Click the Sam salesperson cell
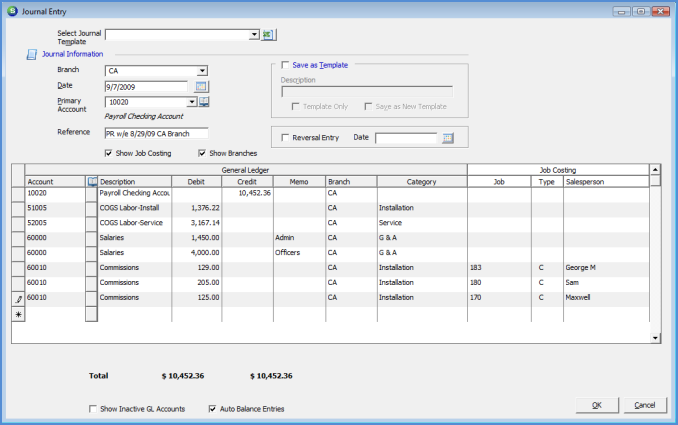 (606, 282)
